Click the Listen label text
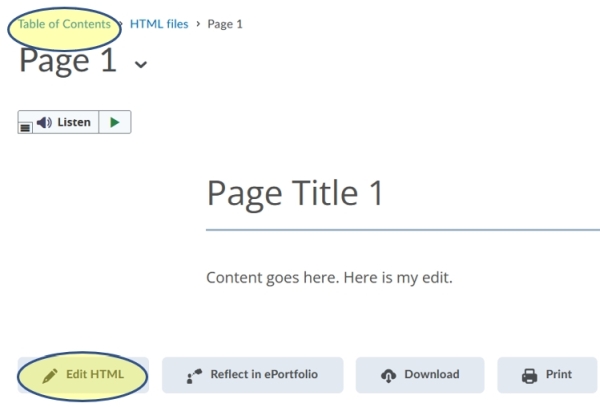The image size is (600, 407). coord(75,123)
